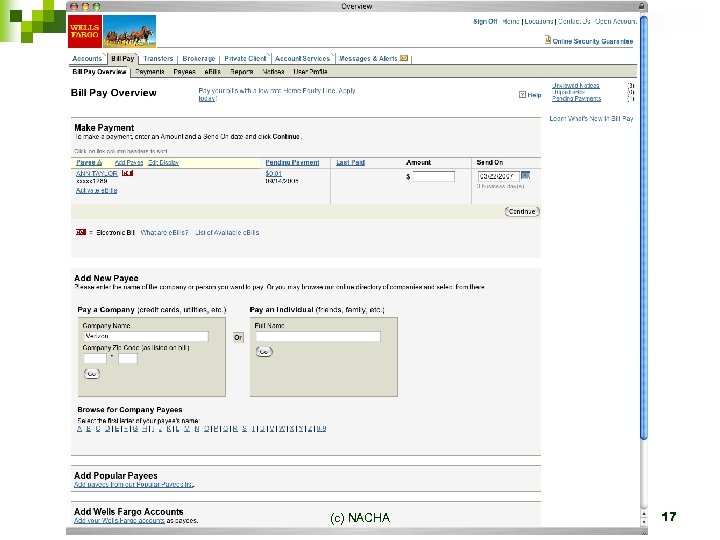This screenshot has height=540, width=720.
Task: Click the Add Payee link
Action: (x=129, y=163)
